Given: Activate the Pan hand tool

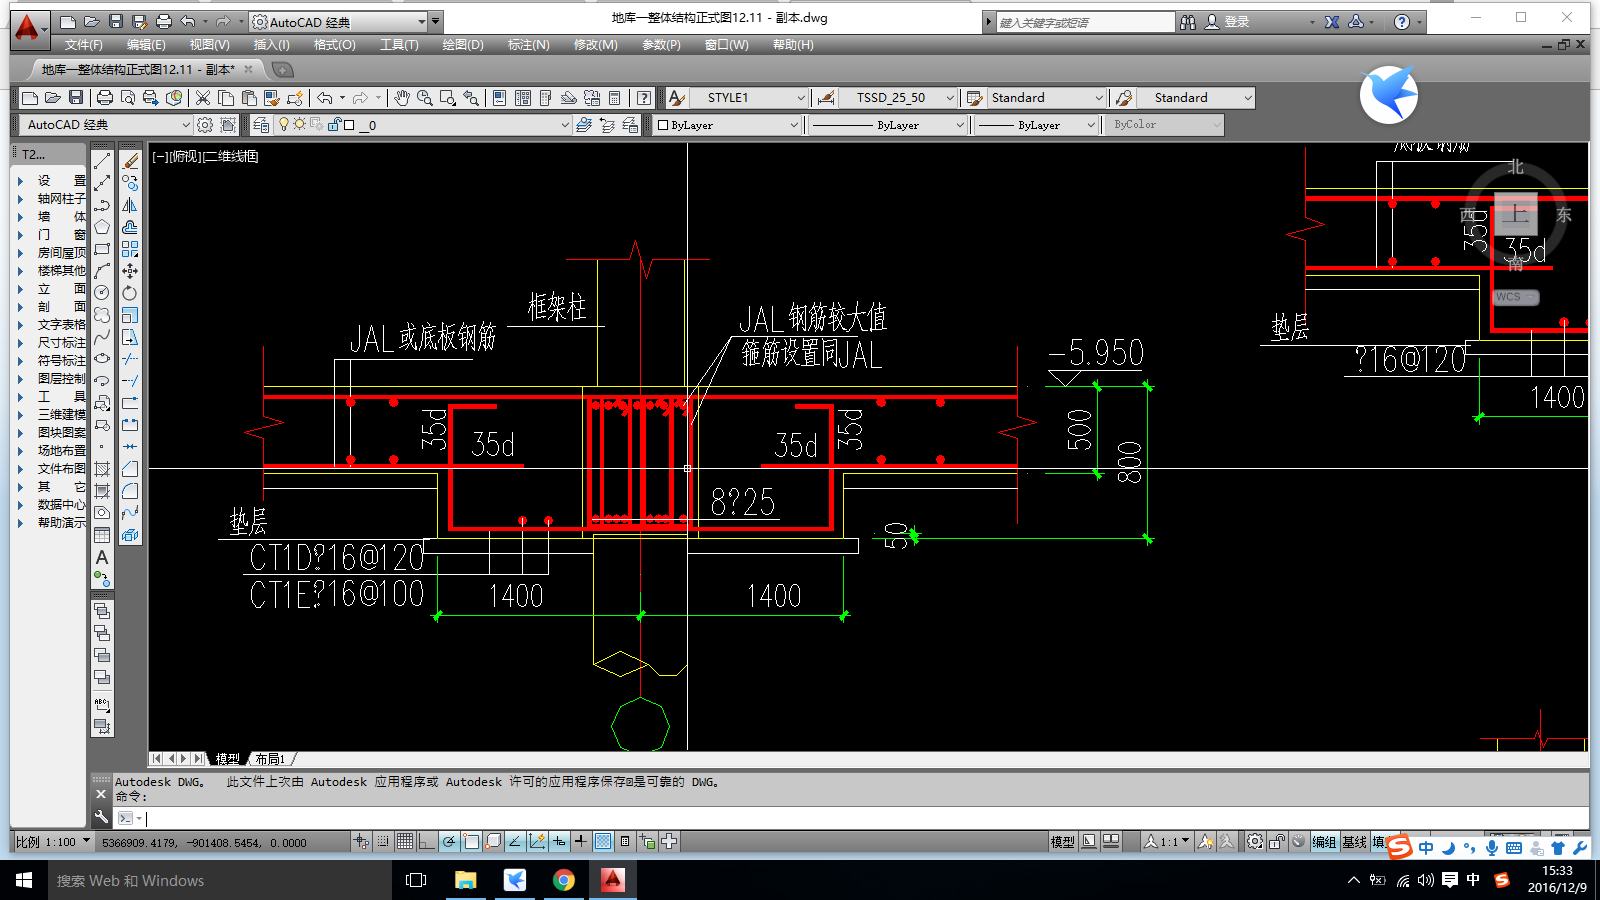Looking at the screenshot, I should pos(402,98).
